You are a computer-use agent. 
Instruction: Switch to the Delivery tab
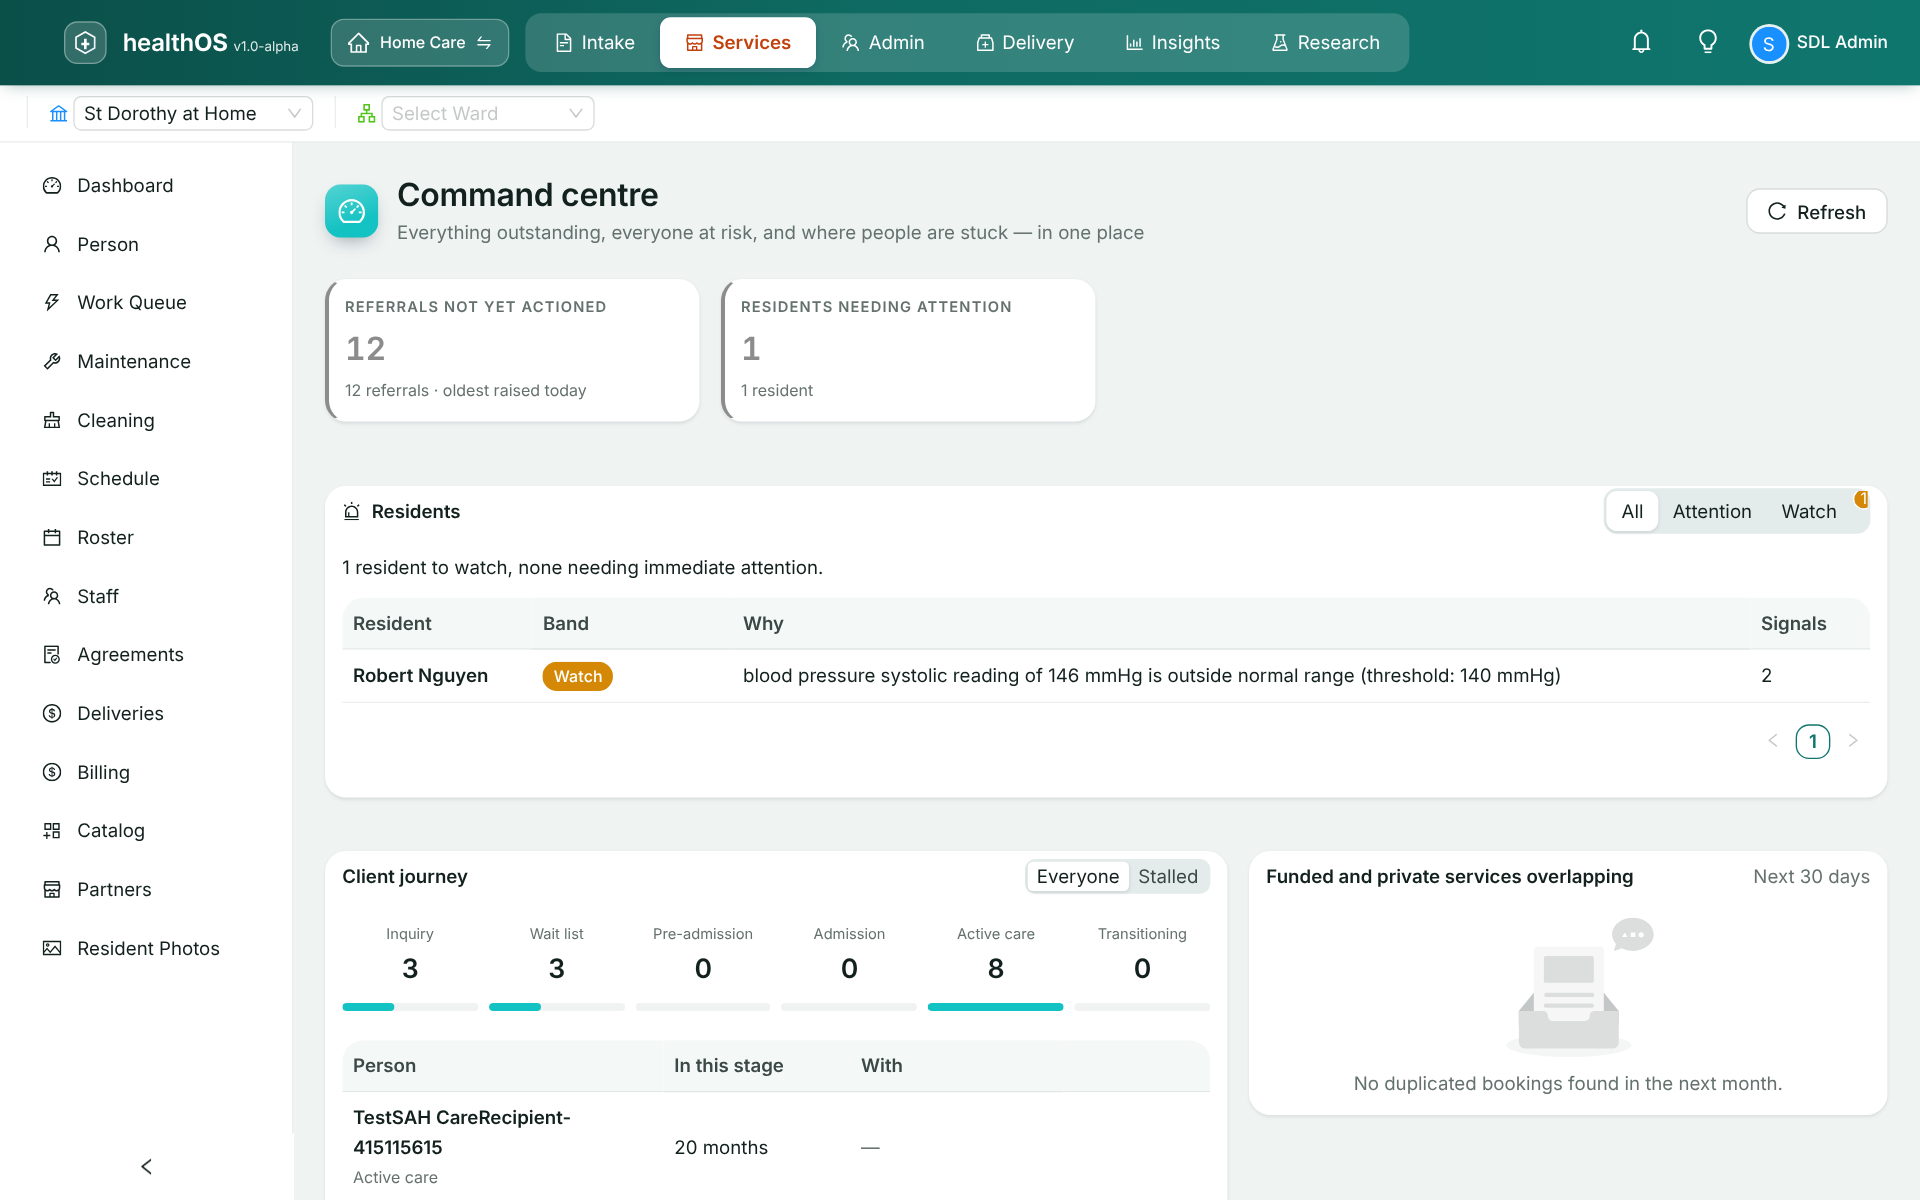click(1025, 42)
